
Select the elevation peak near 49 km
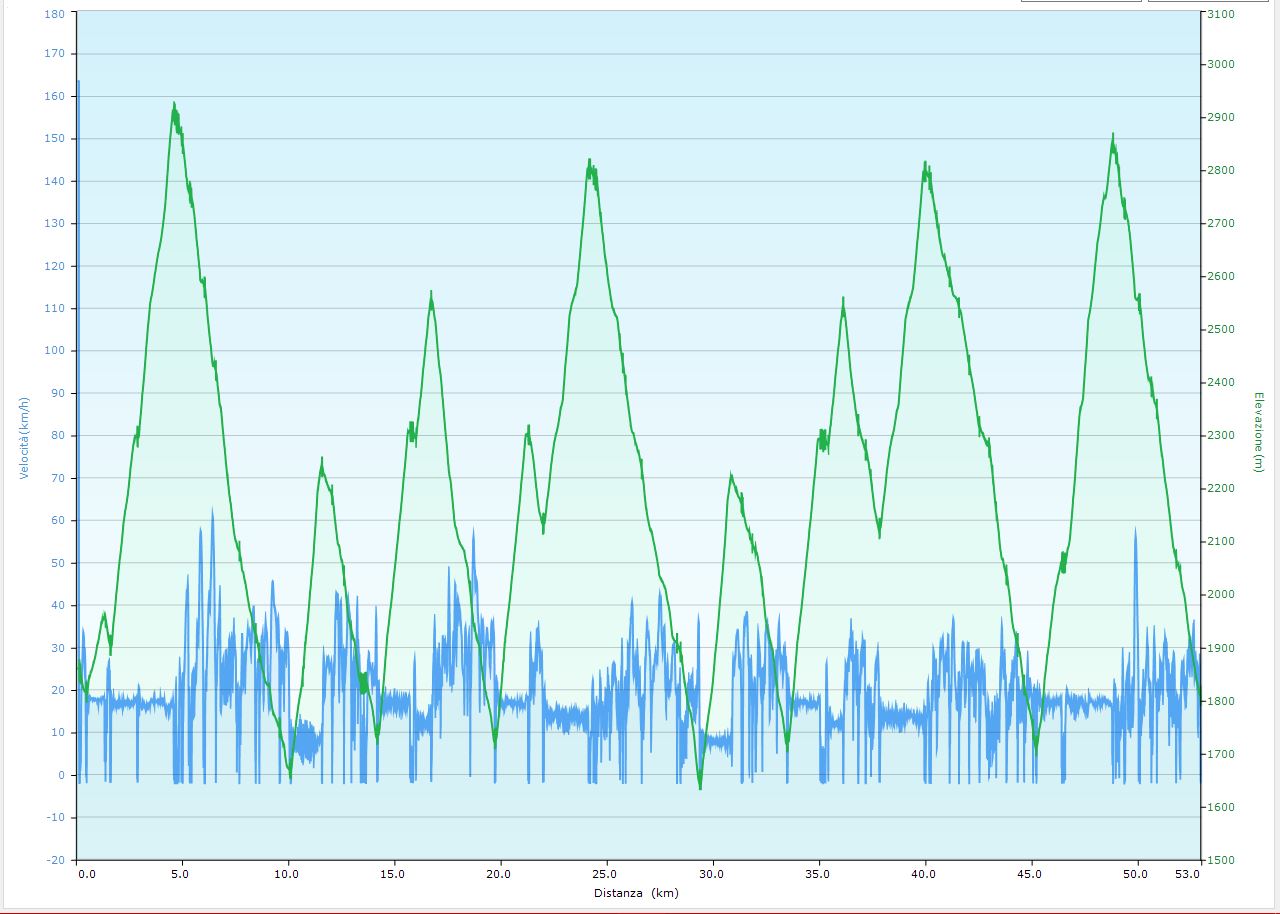pos(1112,136)
